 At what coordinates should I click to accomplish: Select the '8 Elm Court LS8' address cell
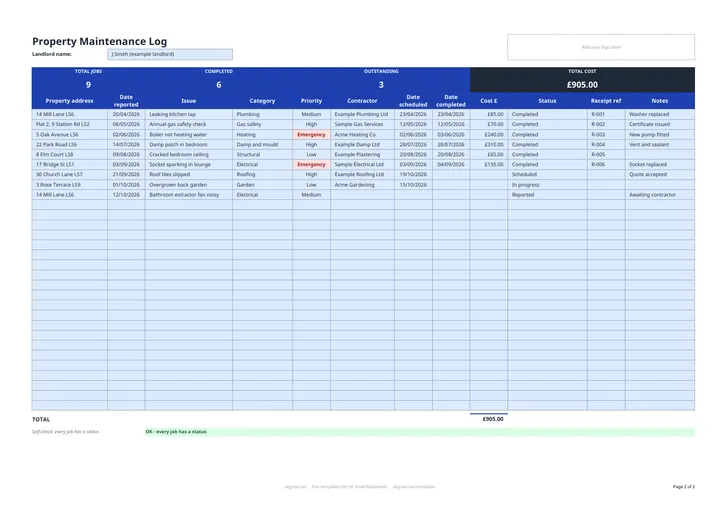click(x=70, y=154)
